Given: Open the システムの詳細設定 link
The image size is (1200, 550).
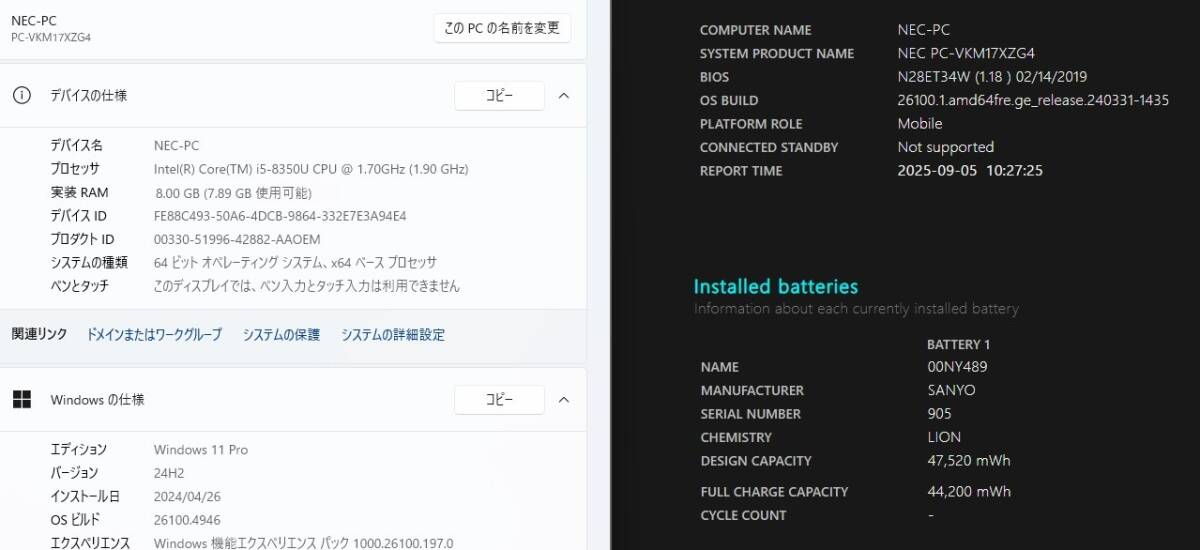Looking at the screenshot, I should point(393,335).
